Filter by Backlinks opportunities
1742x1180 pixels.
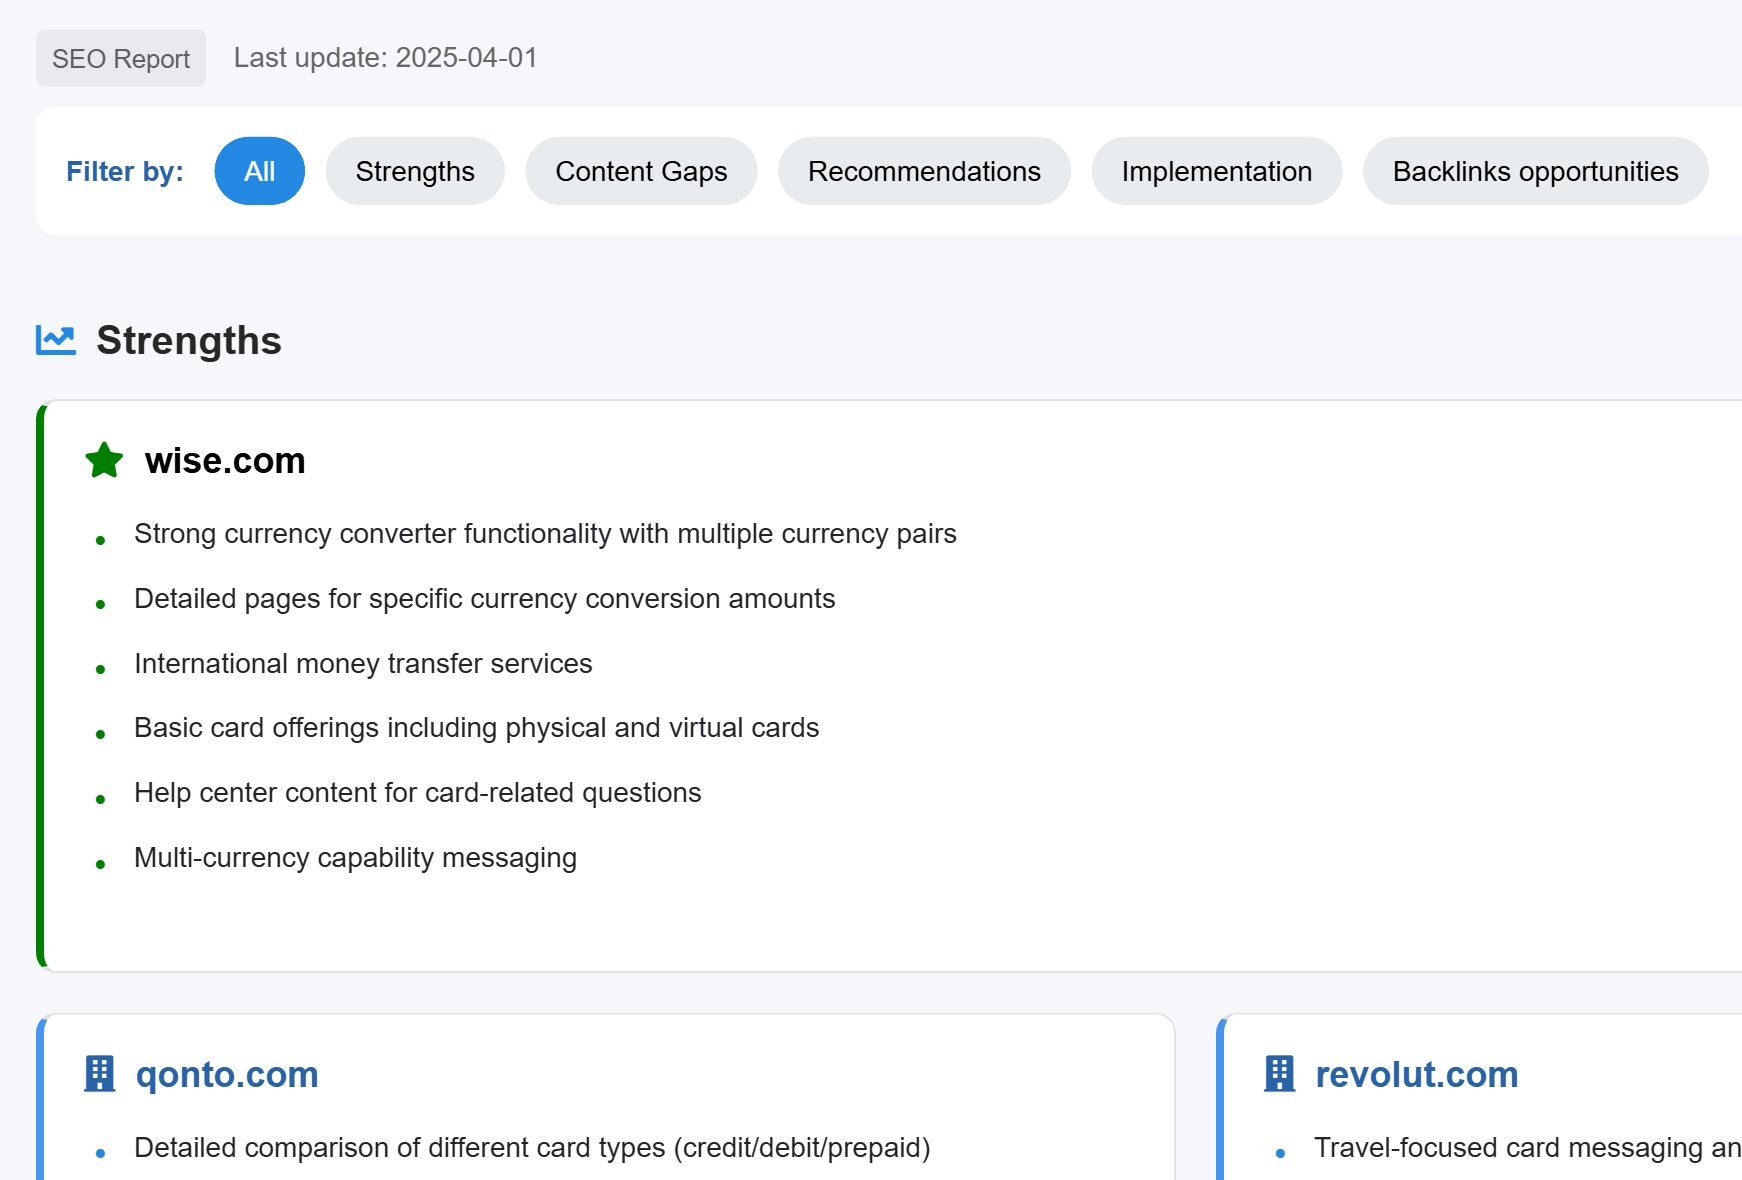(1535, 171)
